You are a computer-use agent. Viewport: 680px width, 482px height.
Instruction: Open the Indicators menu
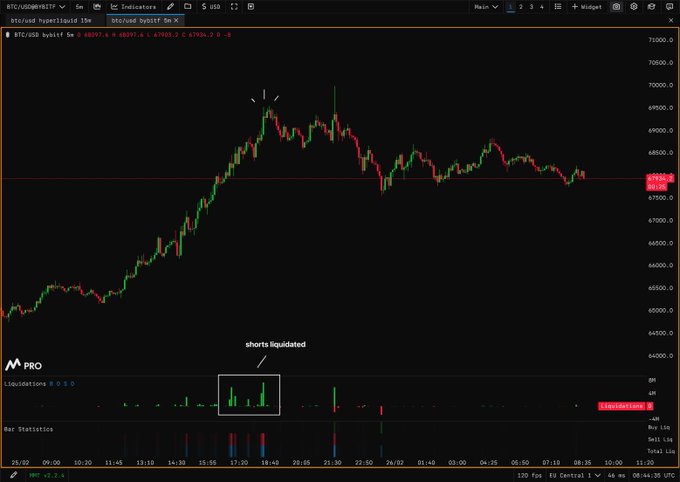tap(133, 7)
